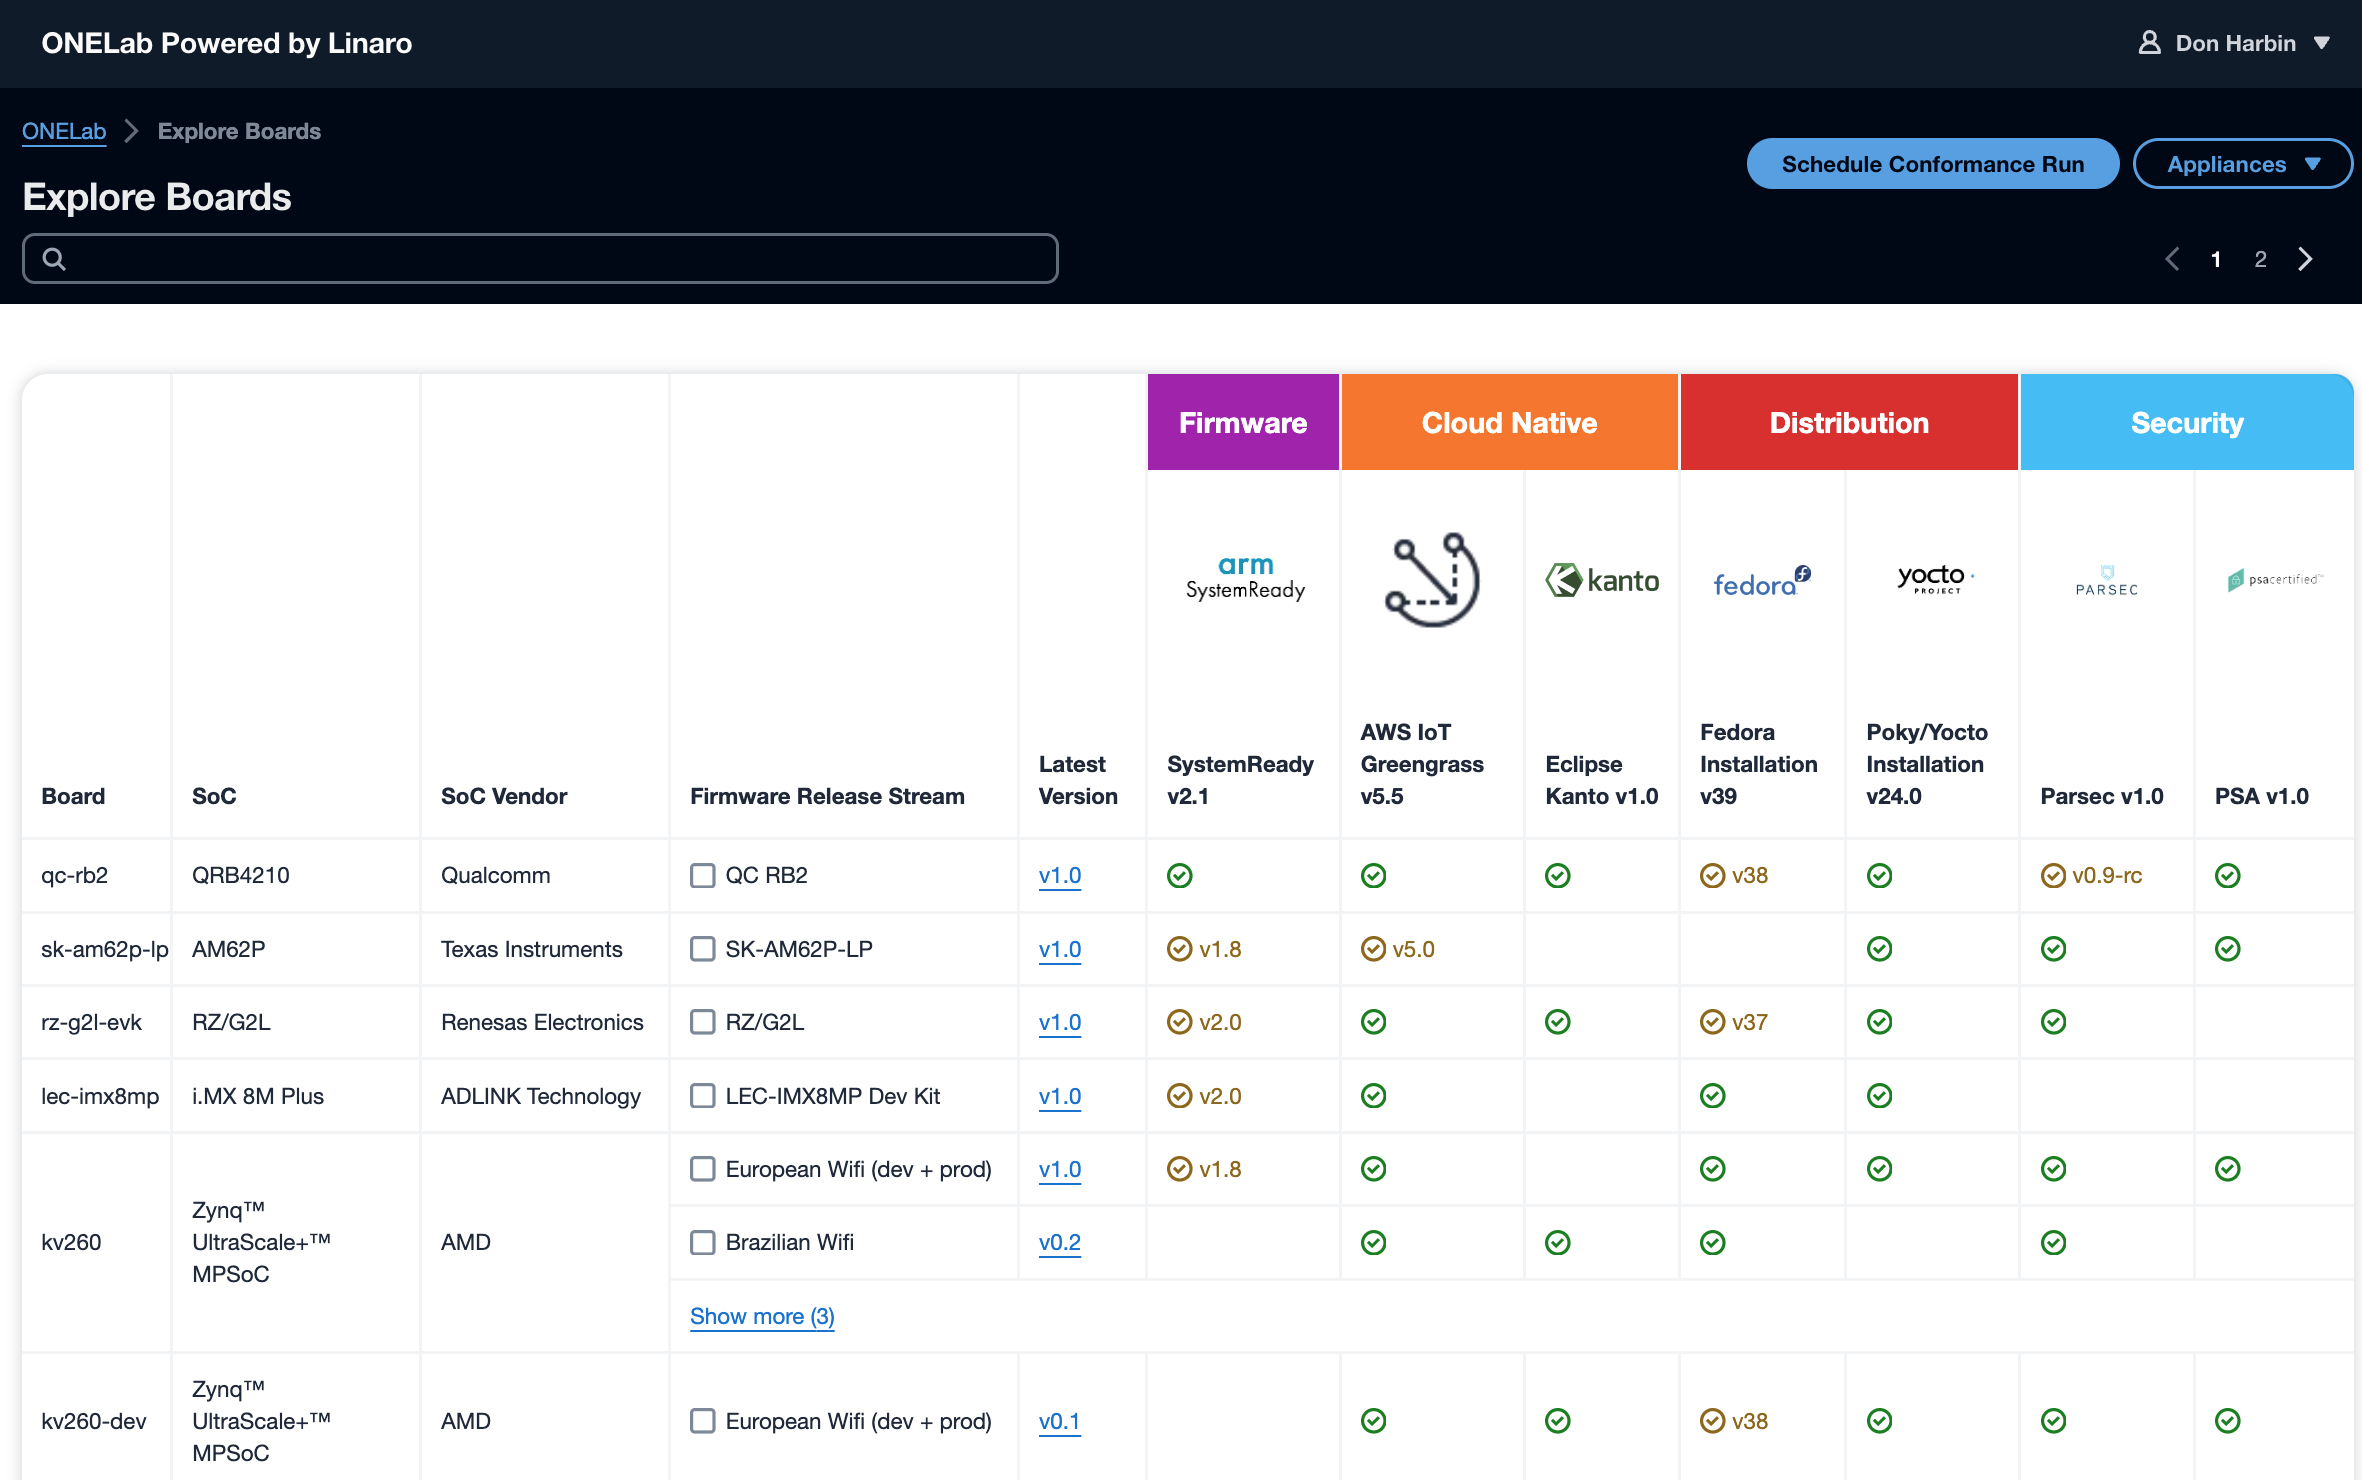Click the Firmware Release Stream column header
2362x1480 pixels.
pyautogui.click(x=827, y=796)
